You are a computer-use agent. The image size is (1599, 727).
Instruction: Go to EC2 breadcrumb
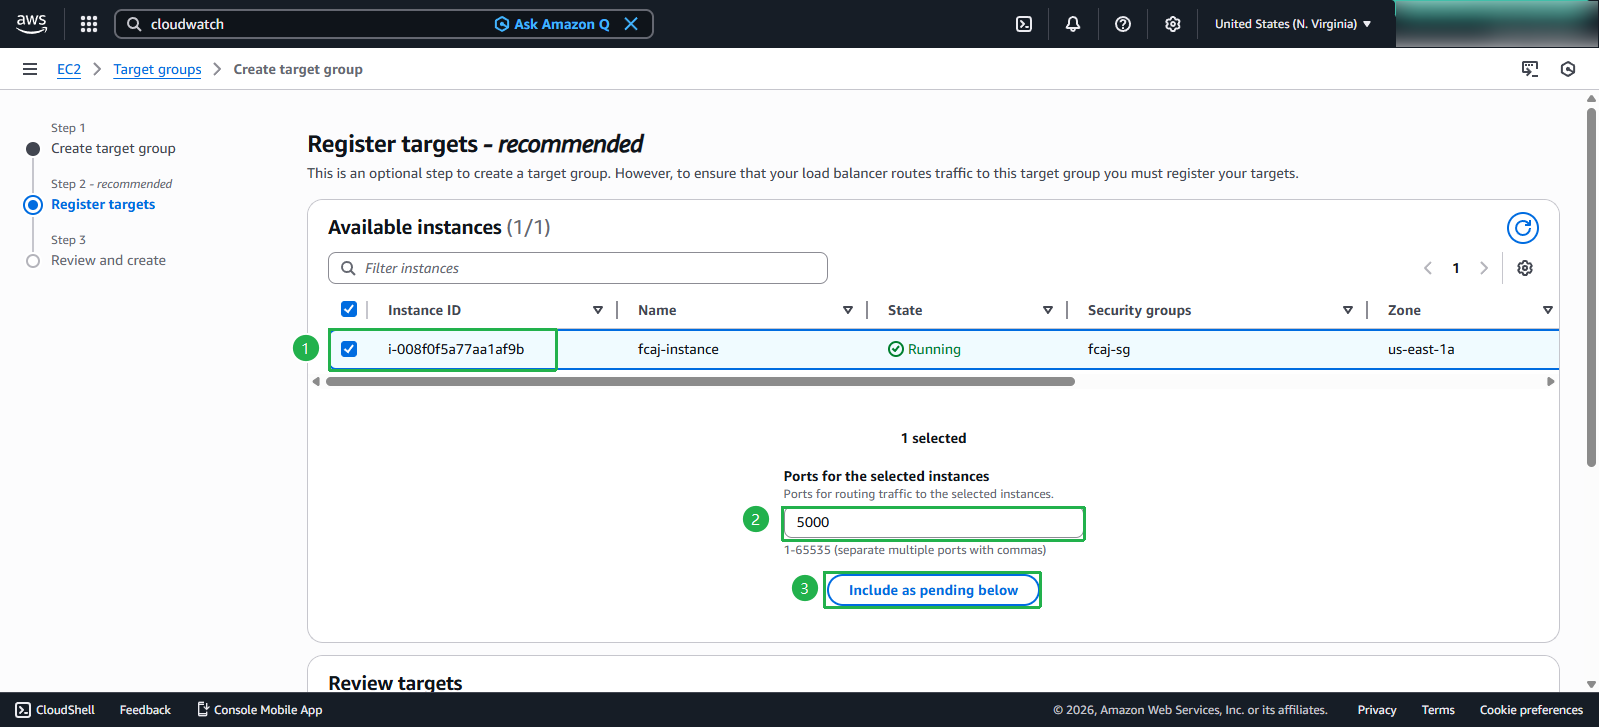(x=69, y=69)
